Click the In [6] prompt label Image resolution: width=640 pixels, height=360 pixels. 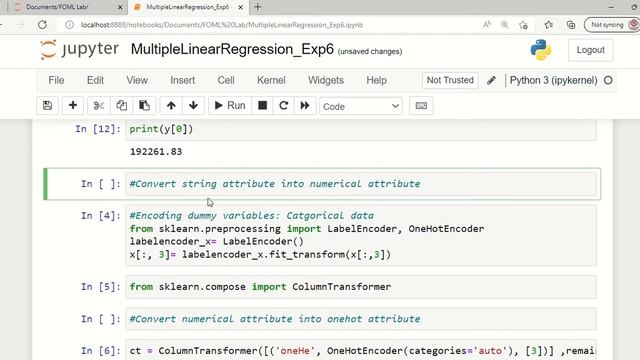[100, 351]
